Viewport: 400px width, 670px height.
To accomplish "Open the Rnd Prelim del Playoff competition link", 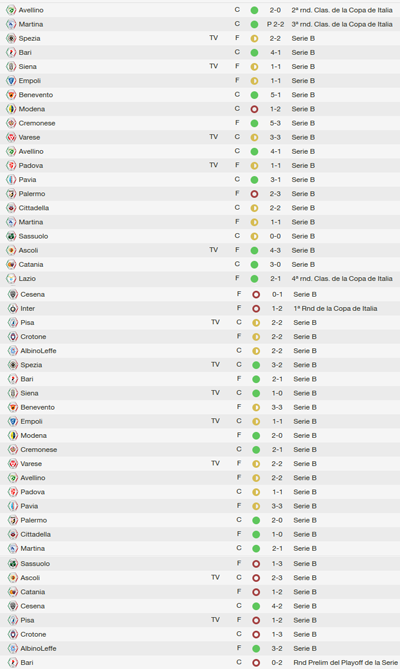I will pyautogui.click(x=345, y=663).
